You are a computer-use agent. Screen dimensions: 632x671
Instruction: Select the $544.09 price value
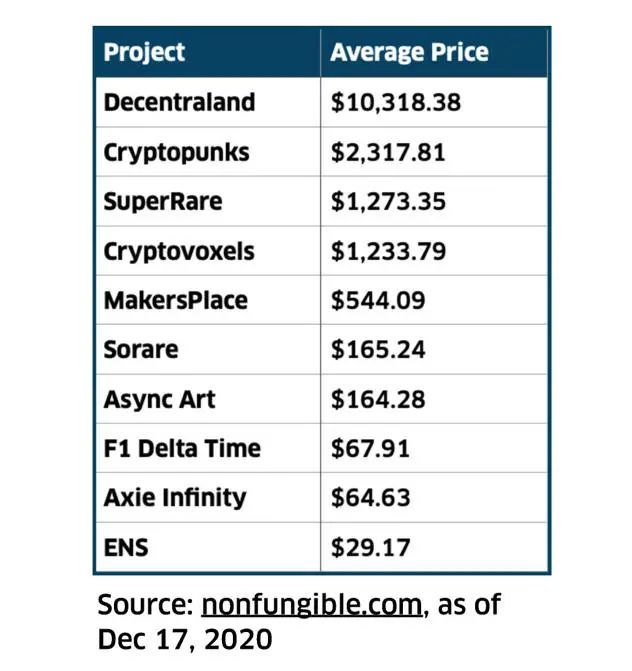tap(379, 300)
